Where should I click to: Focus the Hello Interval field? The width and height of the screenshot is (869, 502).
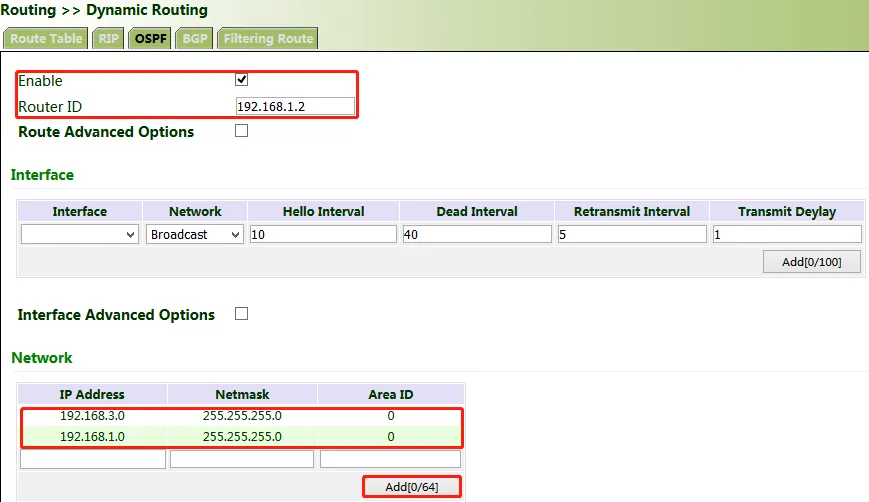pyautogui.click(x=323, y=234)
